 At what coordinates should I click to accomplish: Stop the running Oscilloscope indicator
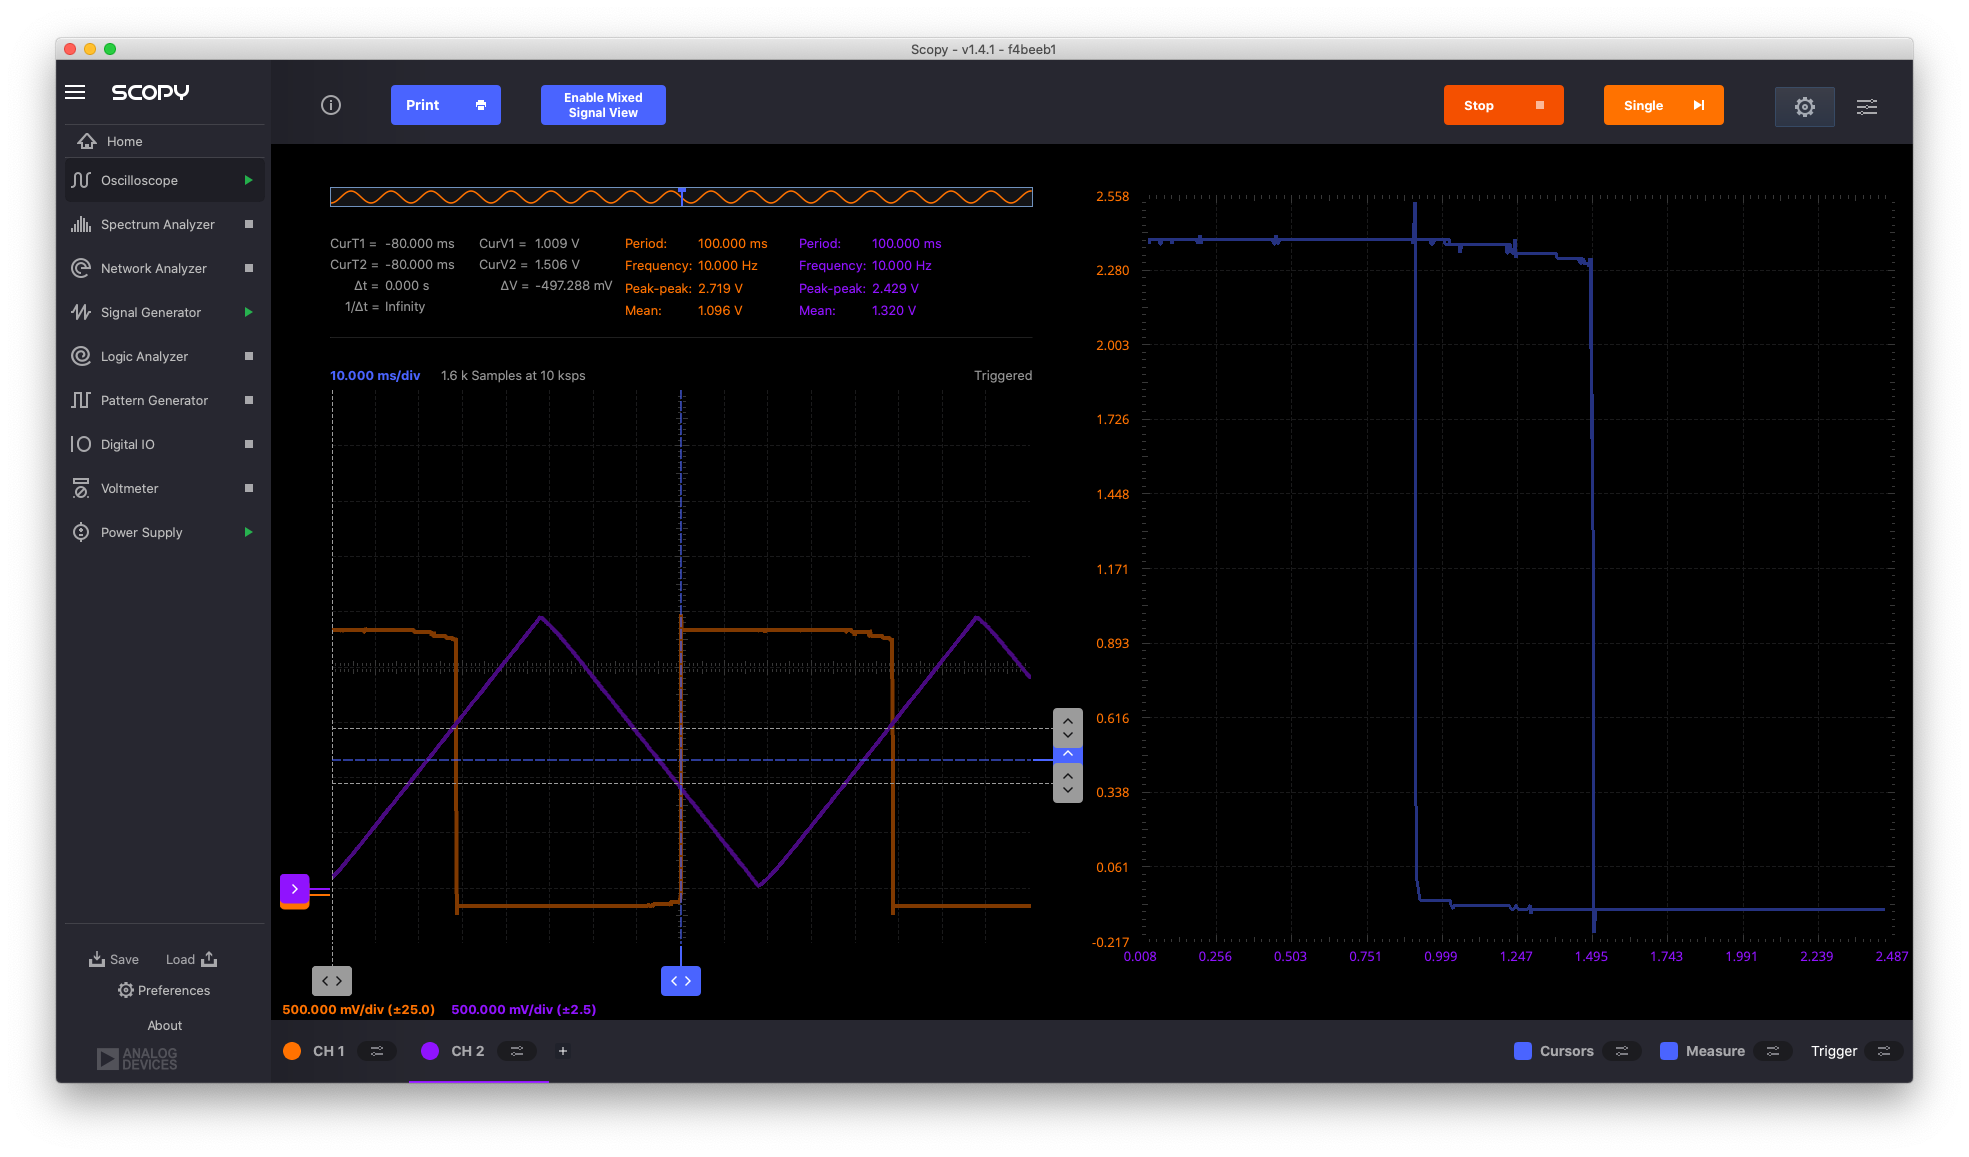[x=249, y=180]
